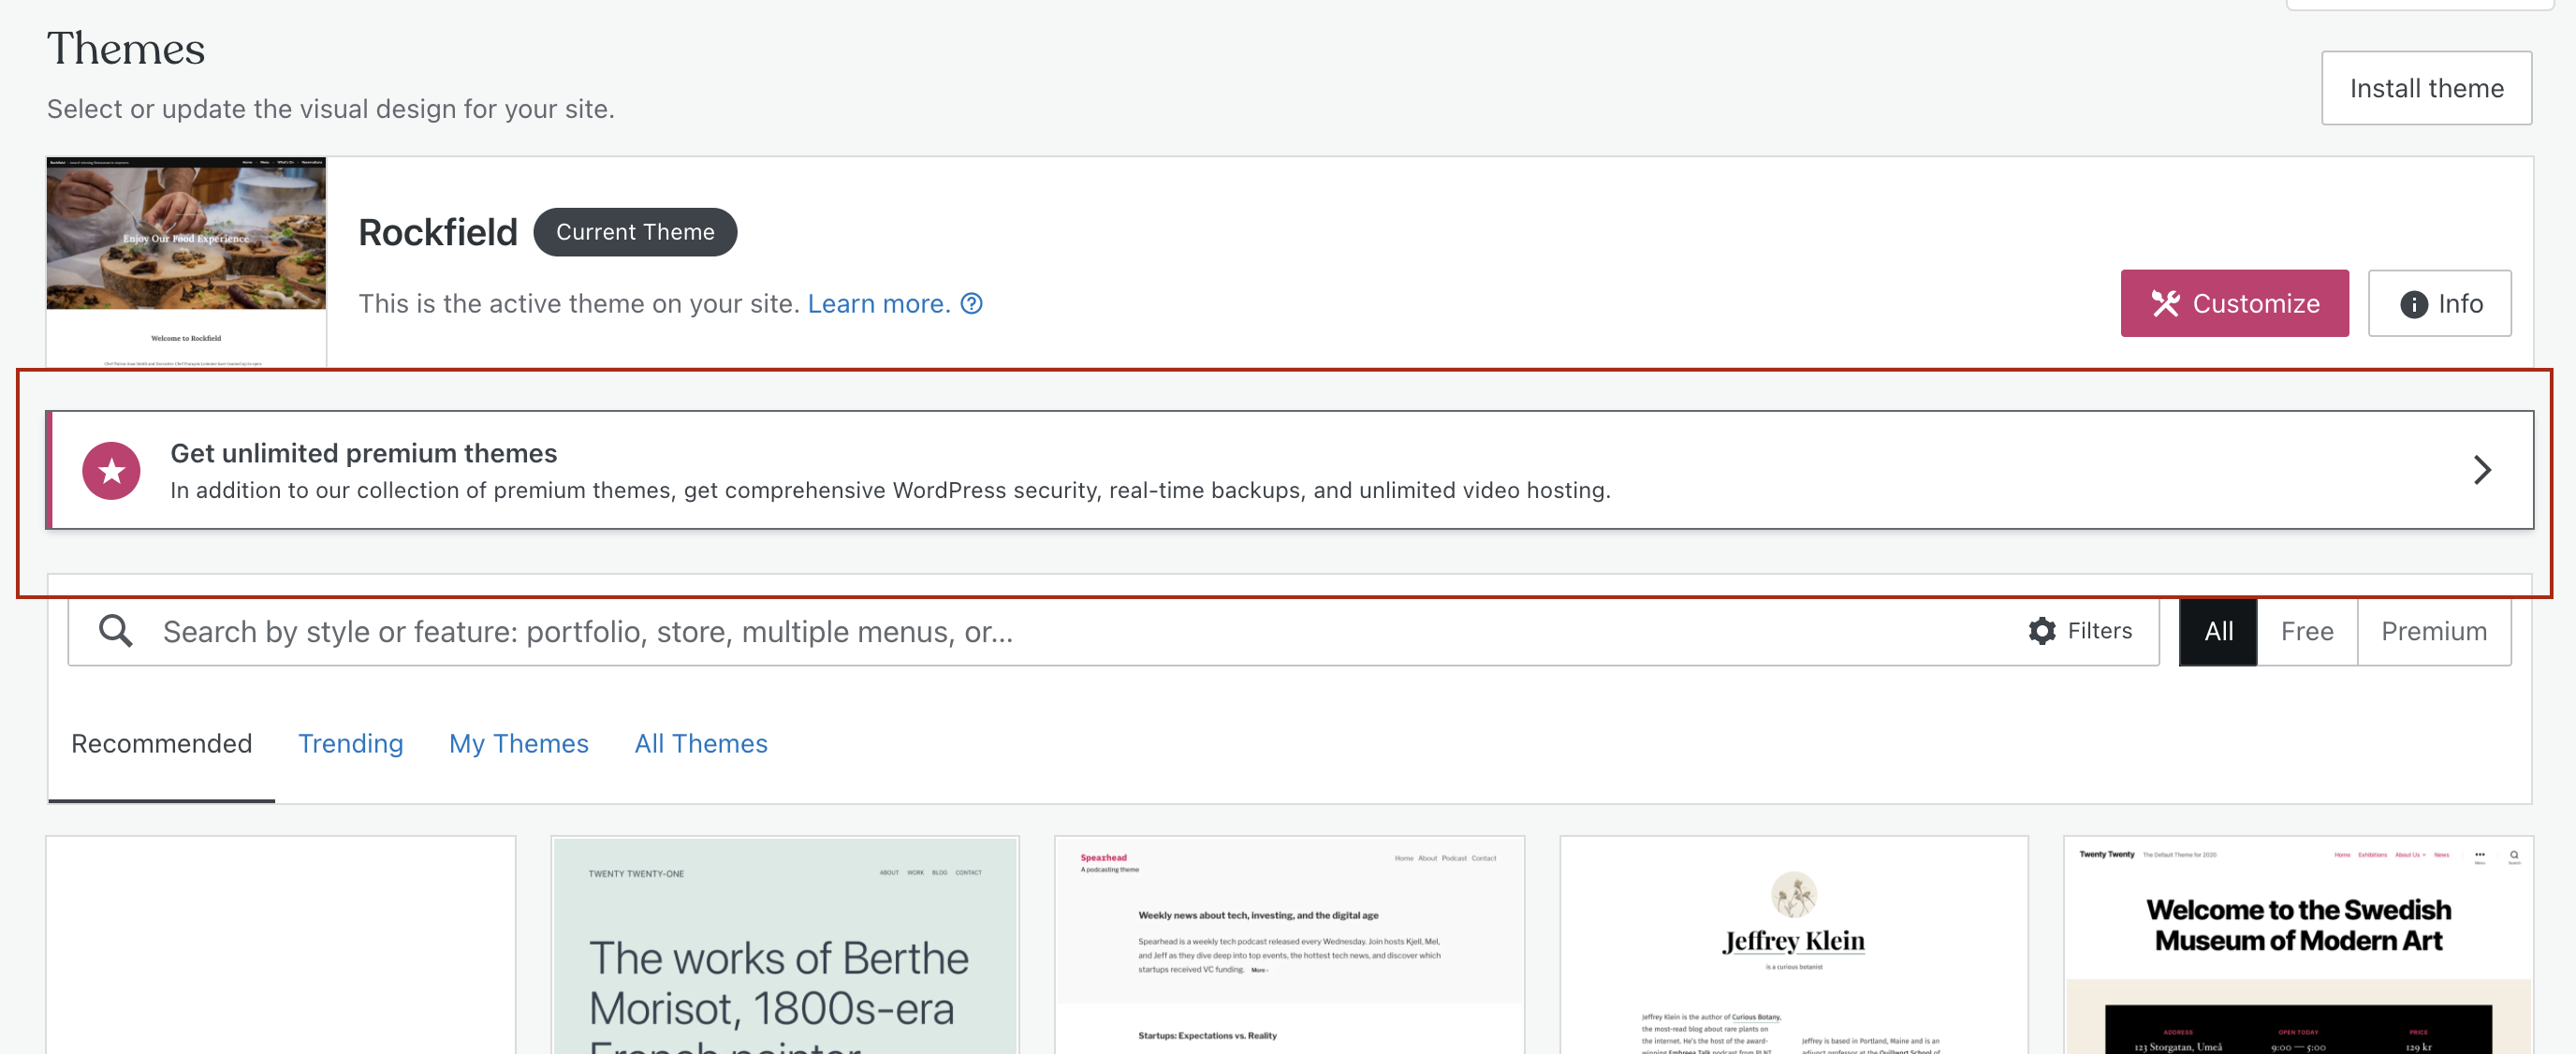View the All Themes tab

point(701,743)
